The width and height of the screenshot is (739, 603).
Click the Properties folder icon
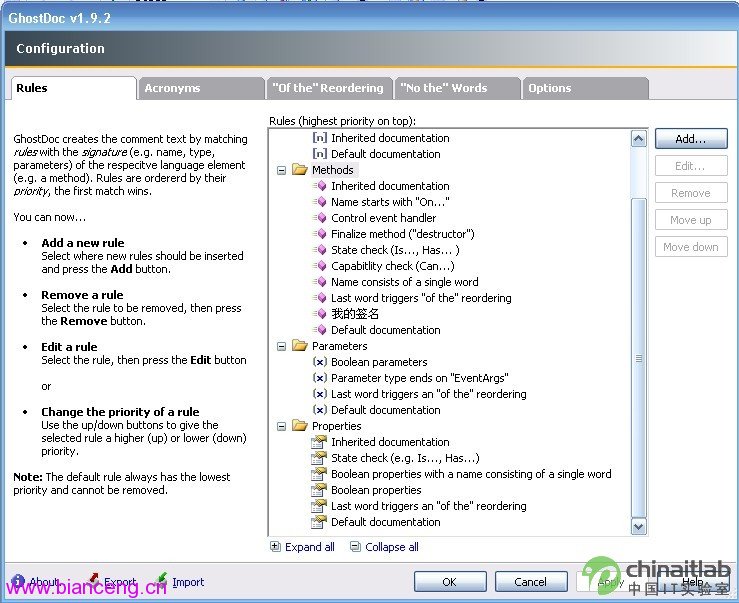click(300, 426)
